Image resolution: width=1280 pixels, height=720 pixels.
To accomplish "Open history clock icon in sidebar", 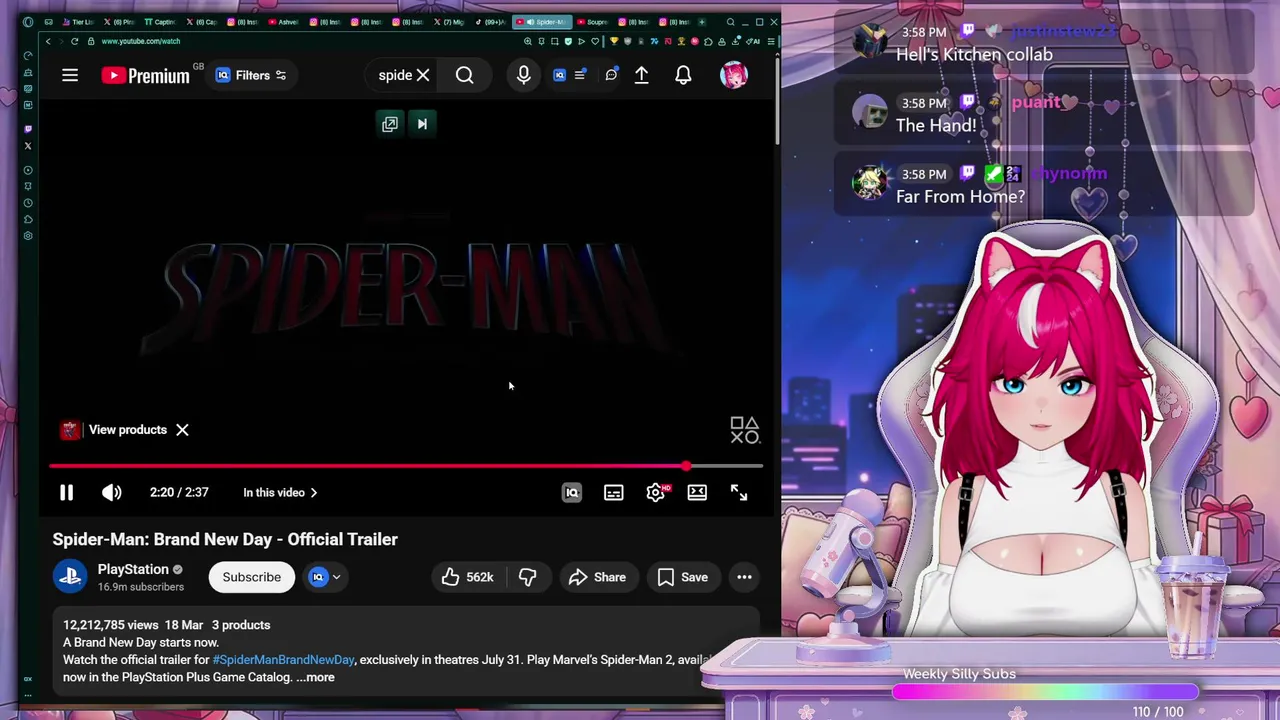I will (x=28, y=202).
